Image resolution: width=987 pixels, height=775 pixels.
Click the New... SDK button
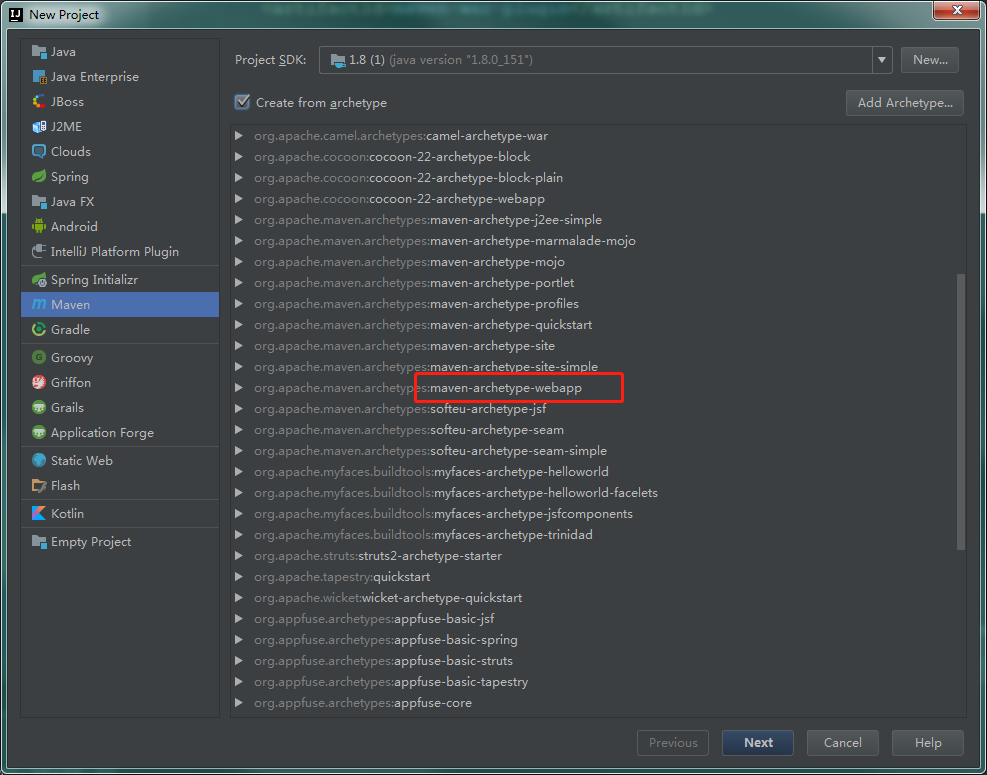(x=930, y=60)
